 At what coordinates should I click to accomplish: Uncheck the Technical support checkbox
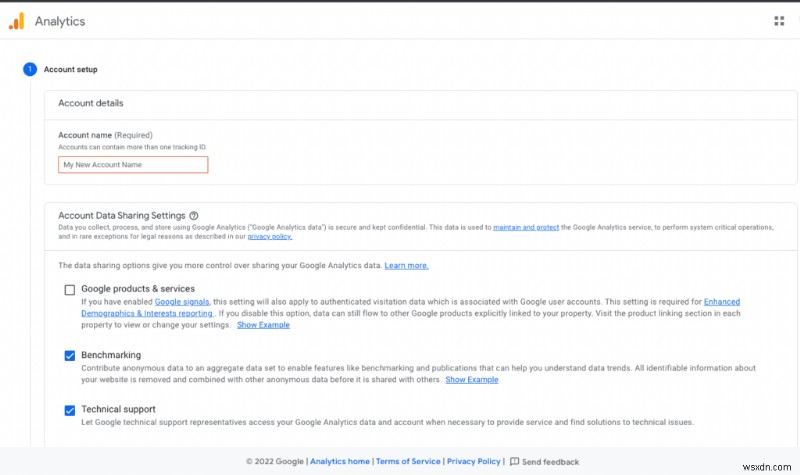(x=70, y=410)
